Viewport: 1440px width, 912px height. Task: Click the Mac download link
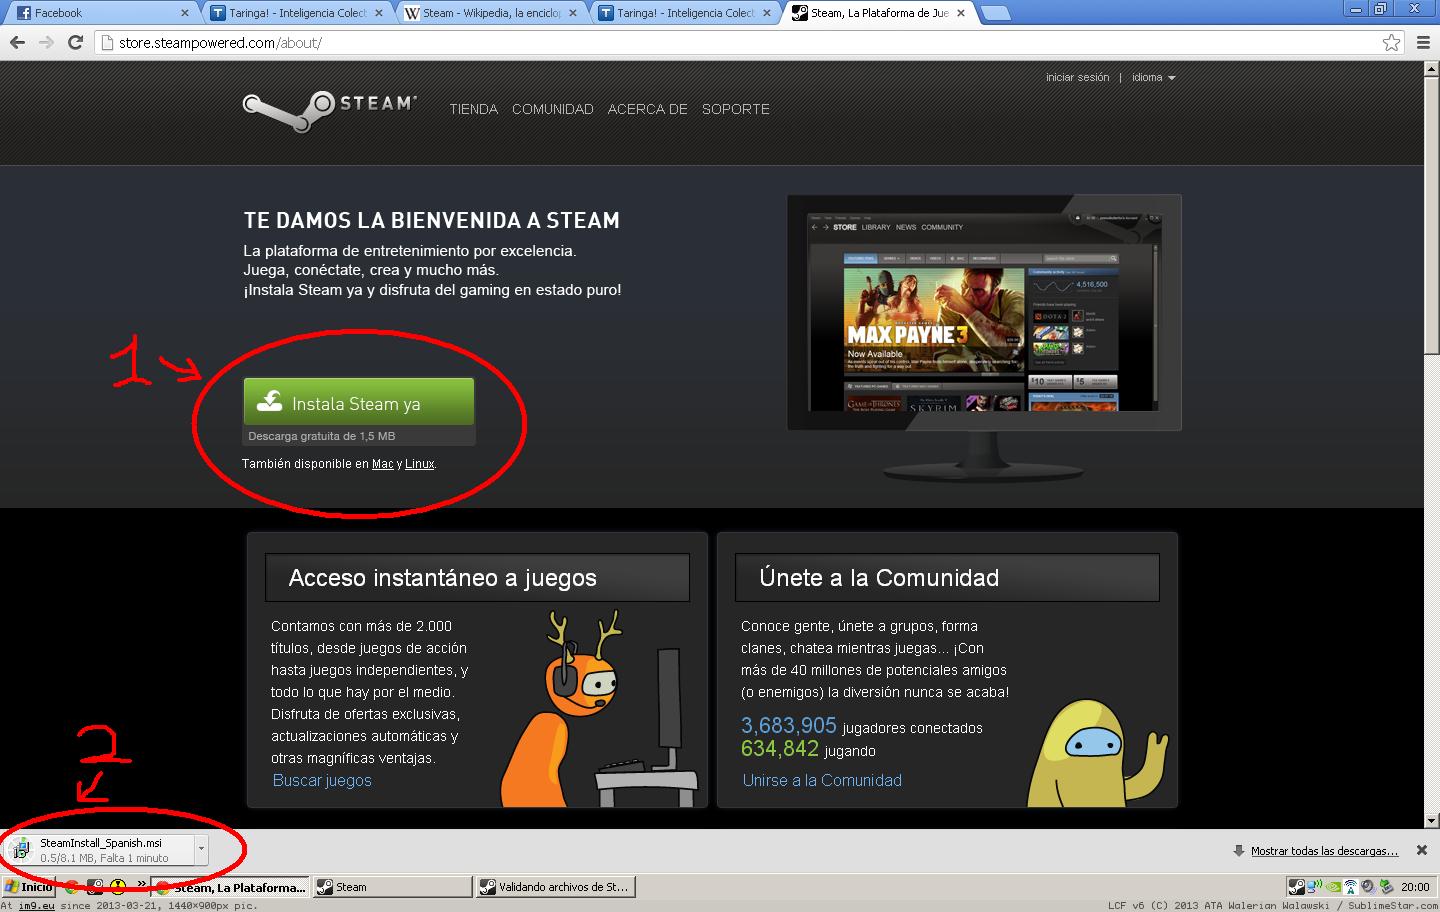click(383, 464)
